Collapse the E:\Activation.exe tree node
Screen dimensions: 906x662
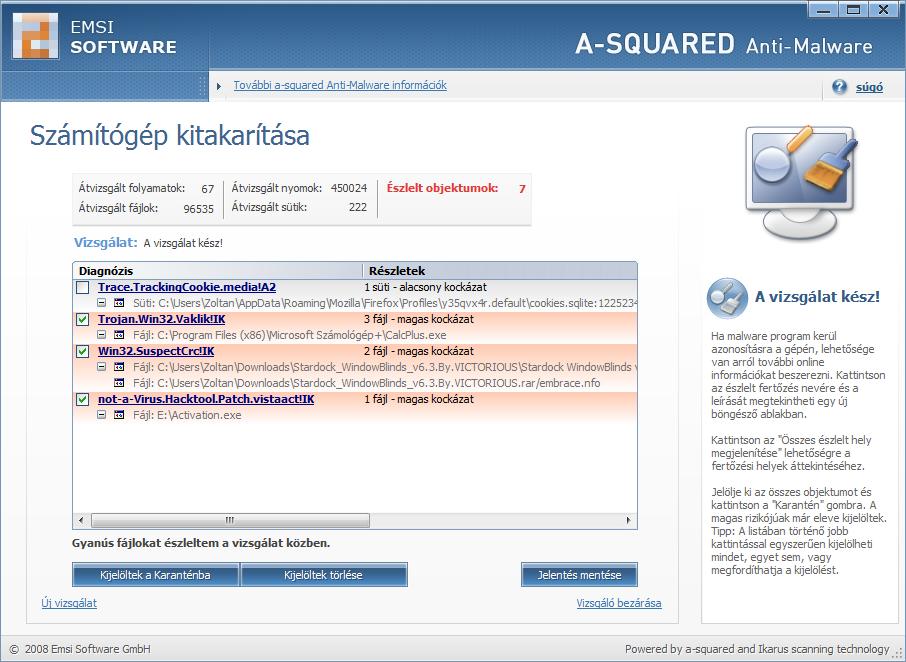click(101, 415)
